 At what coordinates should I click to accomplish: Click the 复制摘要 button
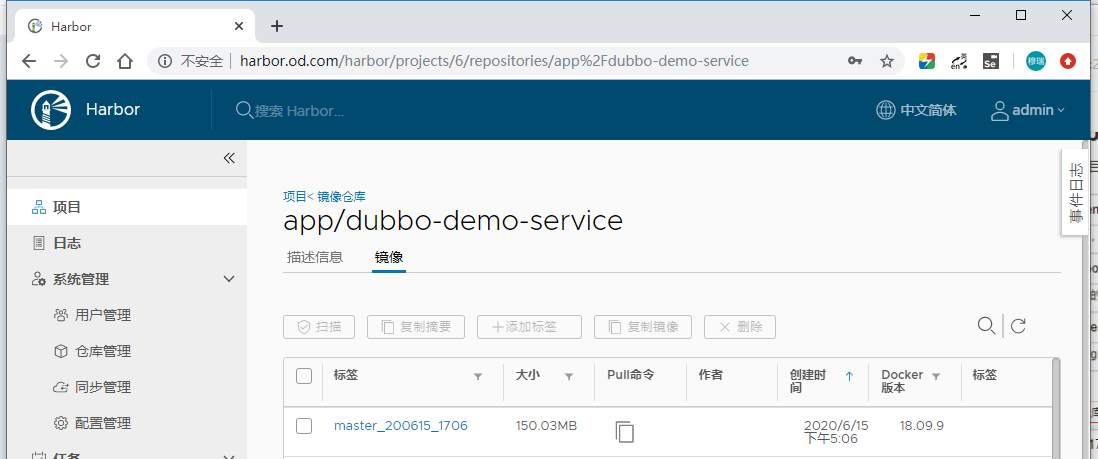pyautogui.click(x=416, y=327)
